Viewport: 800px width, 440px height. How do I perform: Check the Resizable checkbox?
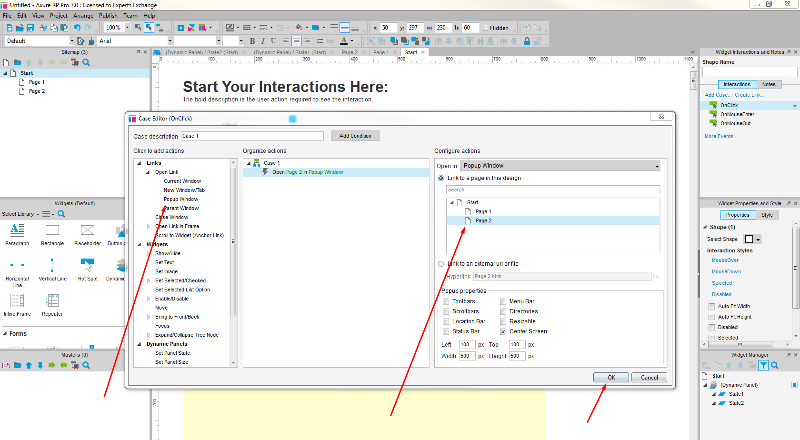tap(503, 322)
